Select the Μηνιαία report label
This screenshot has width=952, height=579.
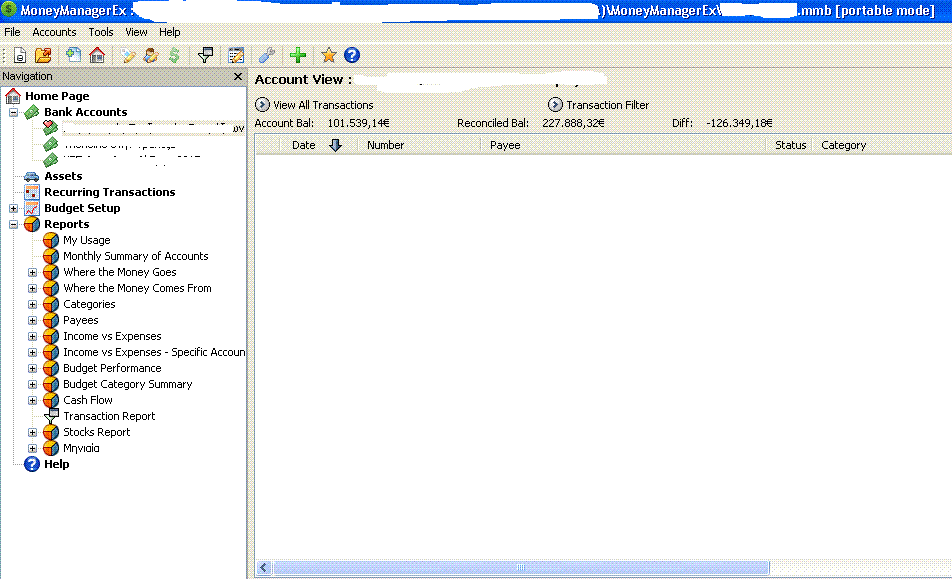(x=81, y=449)
